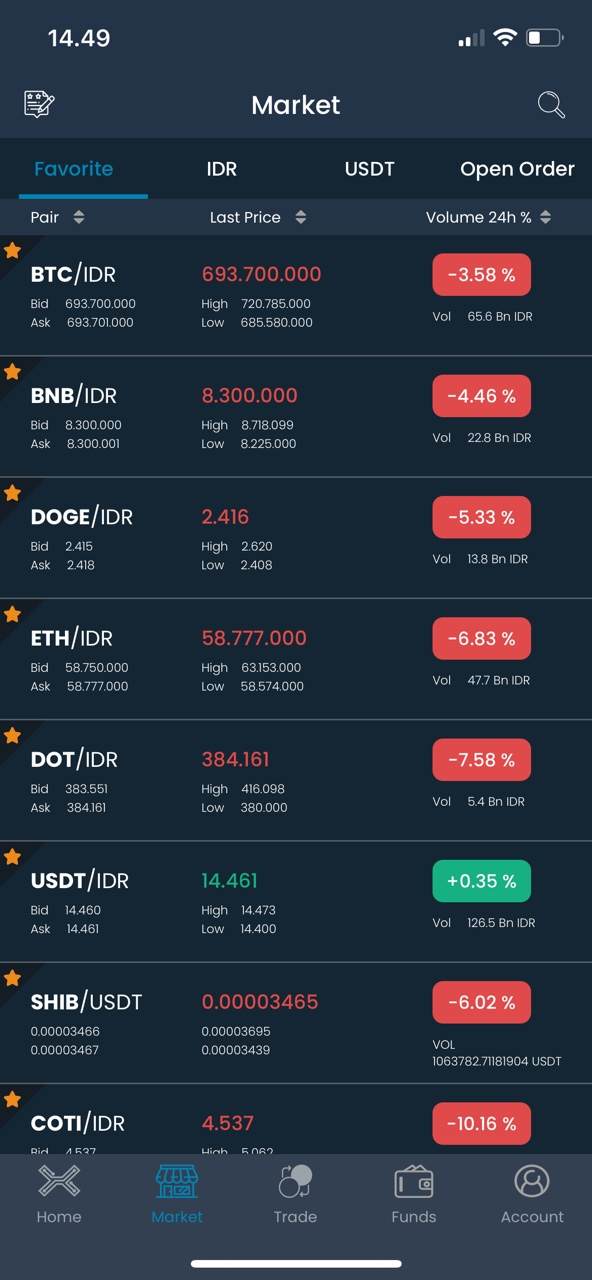Select the USDT market tab
Screen dimensions: 592x1280
point(370,169)
